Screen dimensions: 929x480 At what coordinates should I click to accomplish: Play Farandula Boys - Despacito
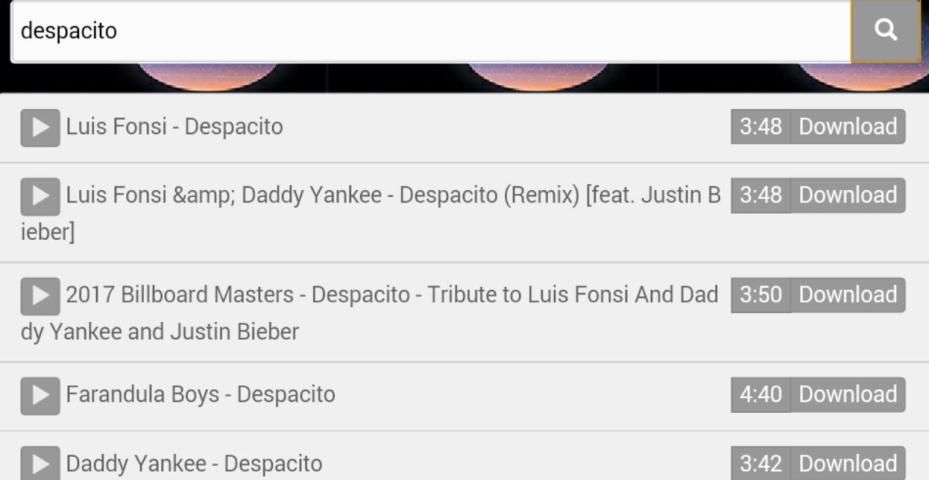tap(40, 395)
